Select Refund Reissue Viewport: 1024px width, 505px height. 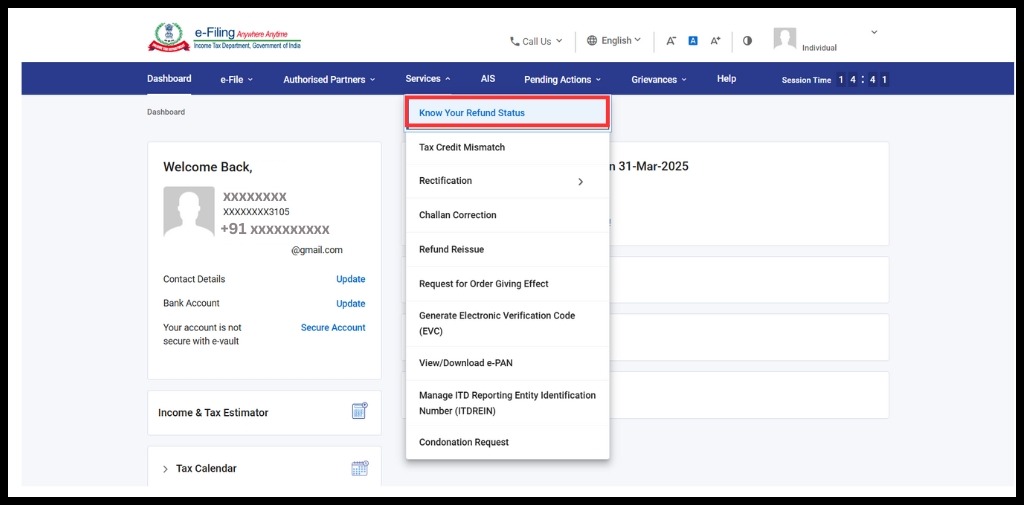click(507, 250)
